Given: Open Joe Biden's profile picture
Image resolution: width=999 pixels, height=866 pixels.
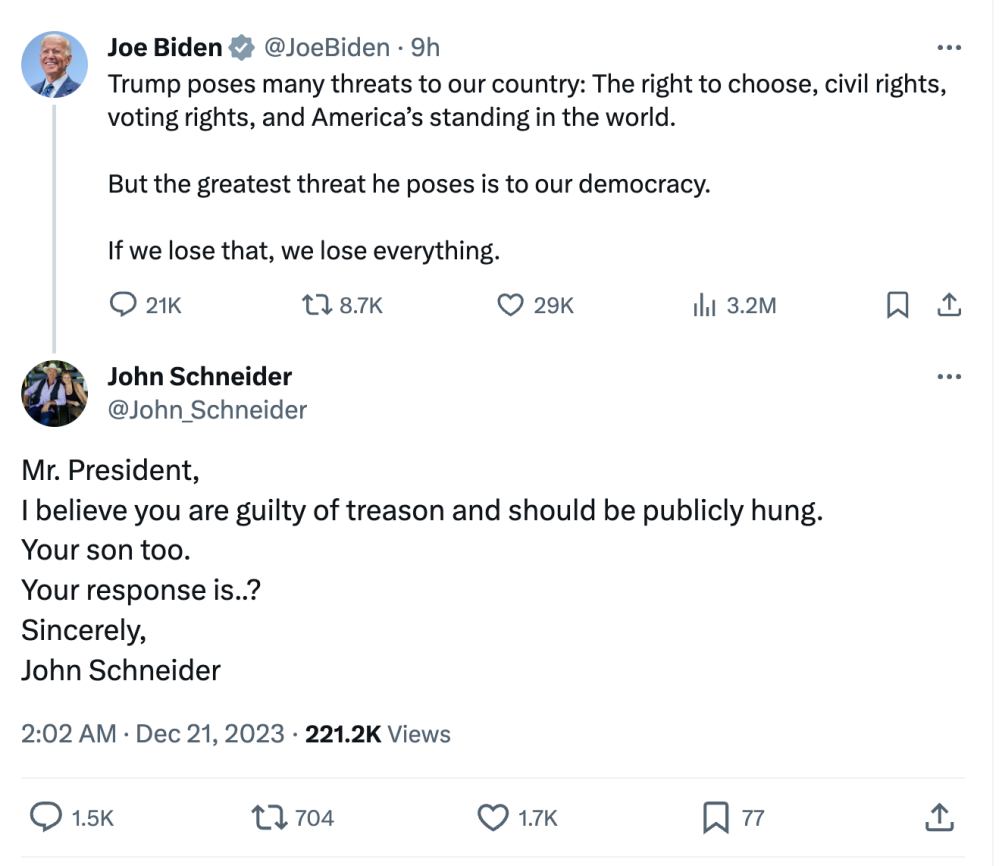Looking at the screenshot, I should click(54, 64).
